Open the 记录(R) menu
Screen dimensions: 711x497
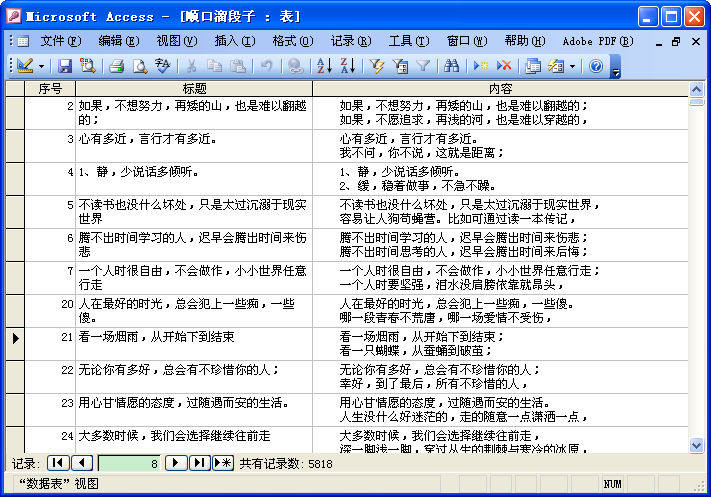tap(351, 41)
